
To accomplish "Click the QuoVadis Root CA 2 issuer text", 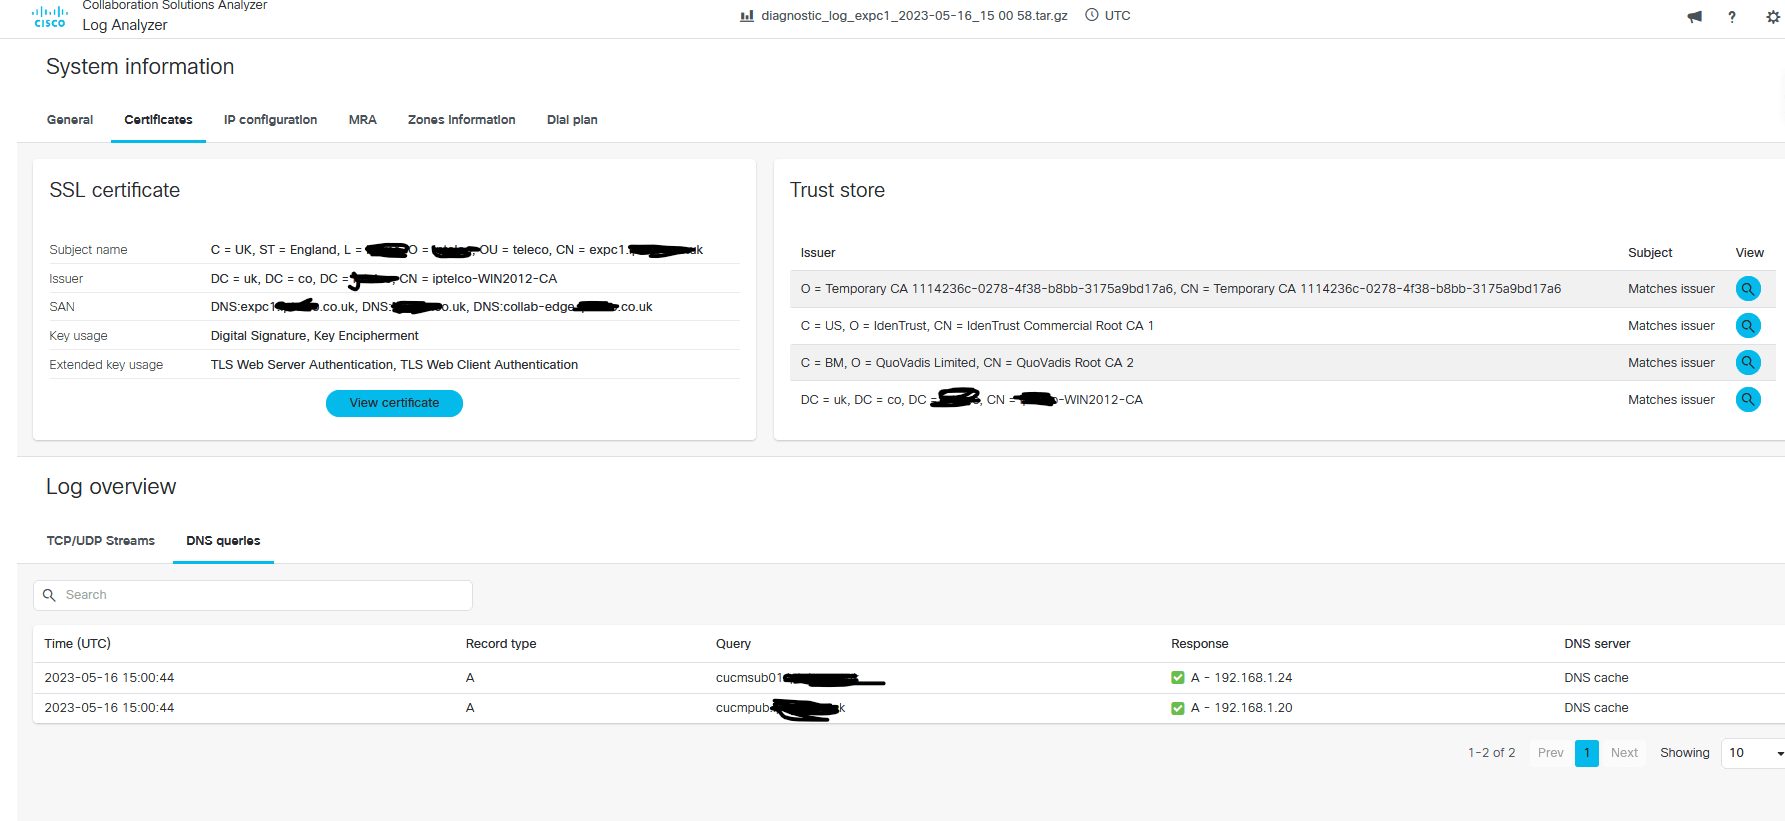I will point(967,363).
